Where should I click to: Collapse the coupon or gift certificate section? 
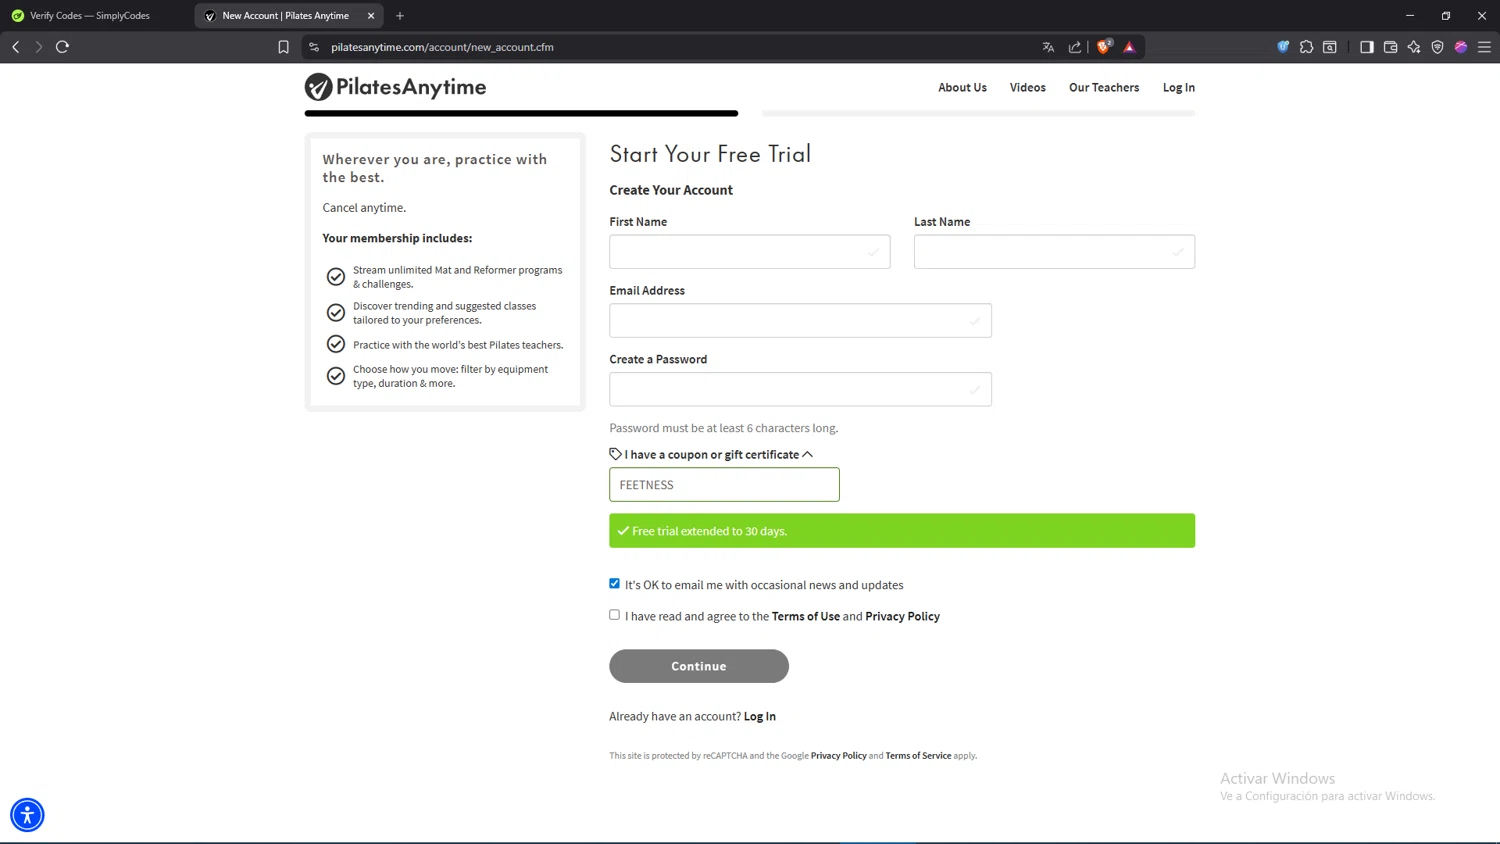[x=711, y=455]
